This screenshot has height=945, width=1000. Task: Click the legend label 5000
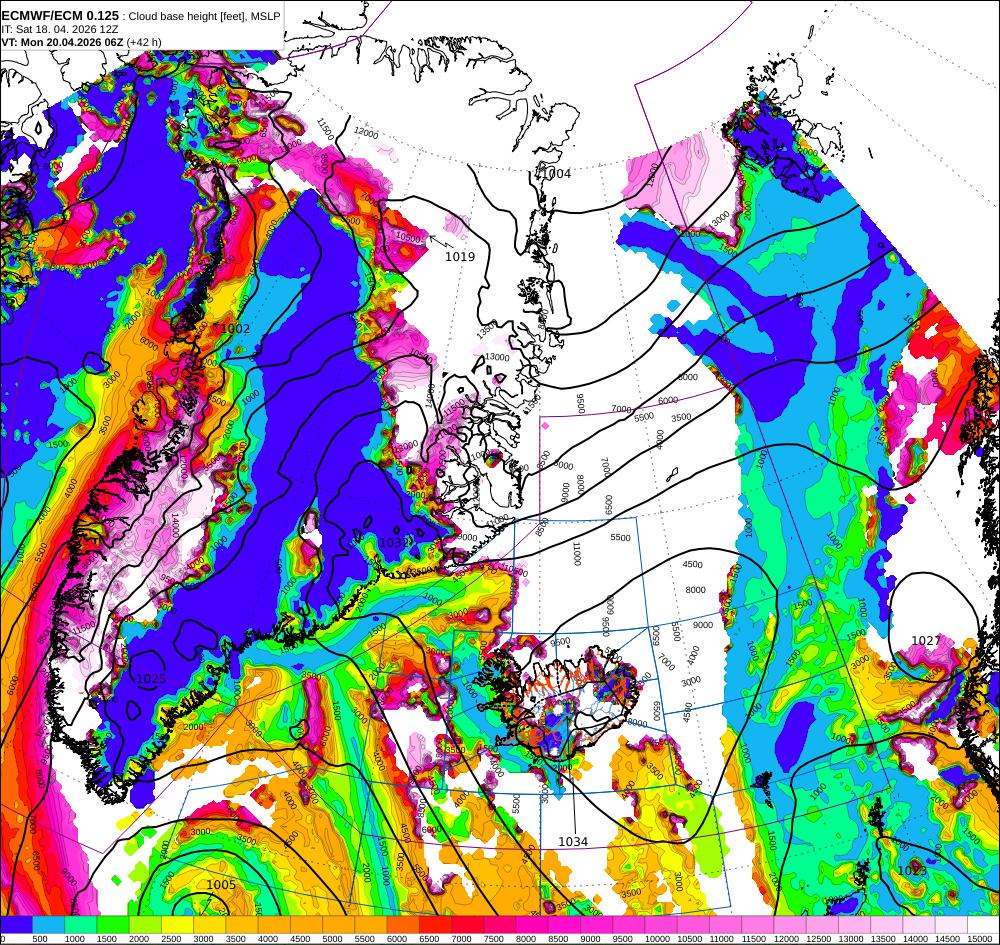333,939
